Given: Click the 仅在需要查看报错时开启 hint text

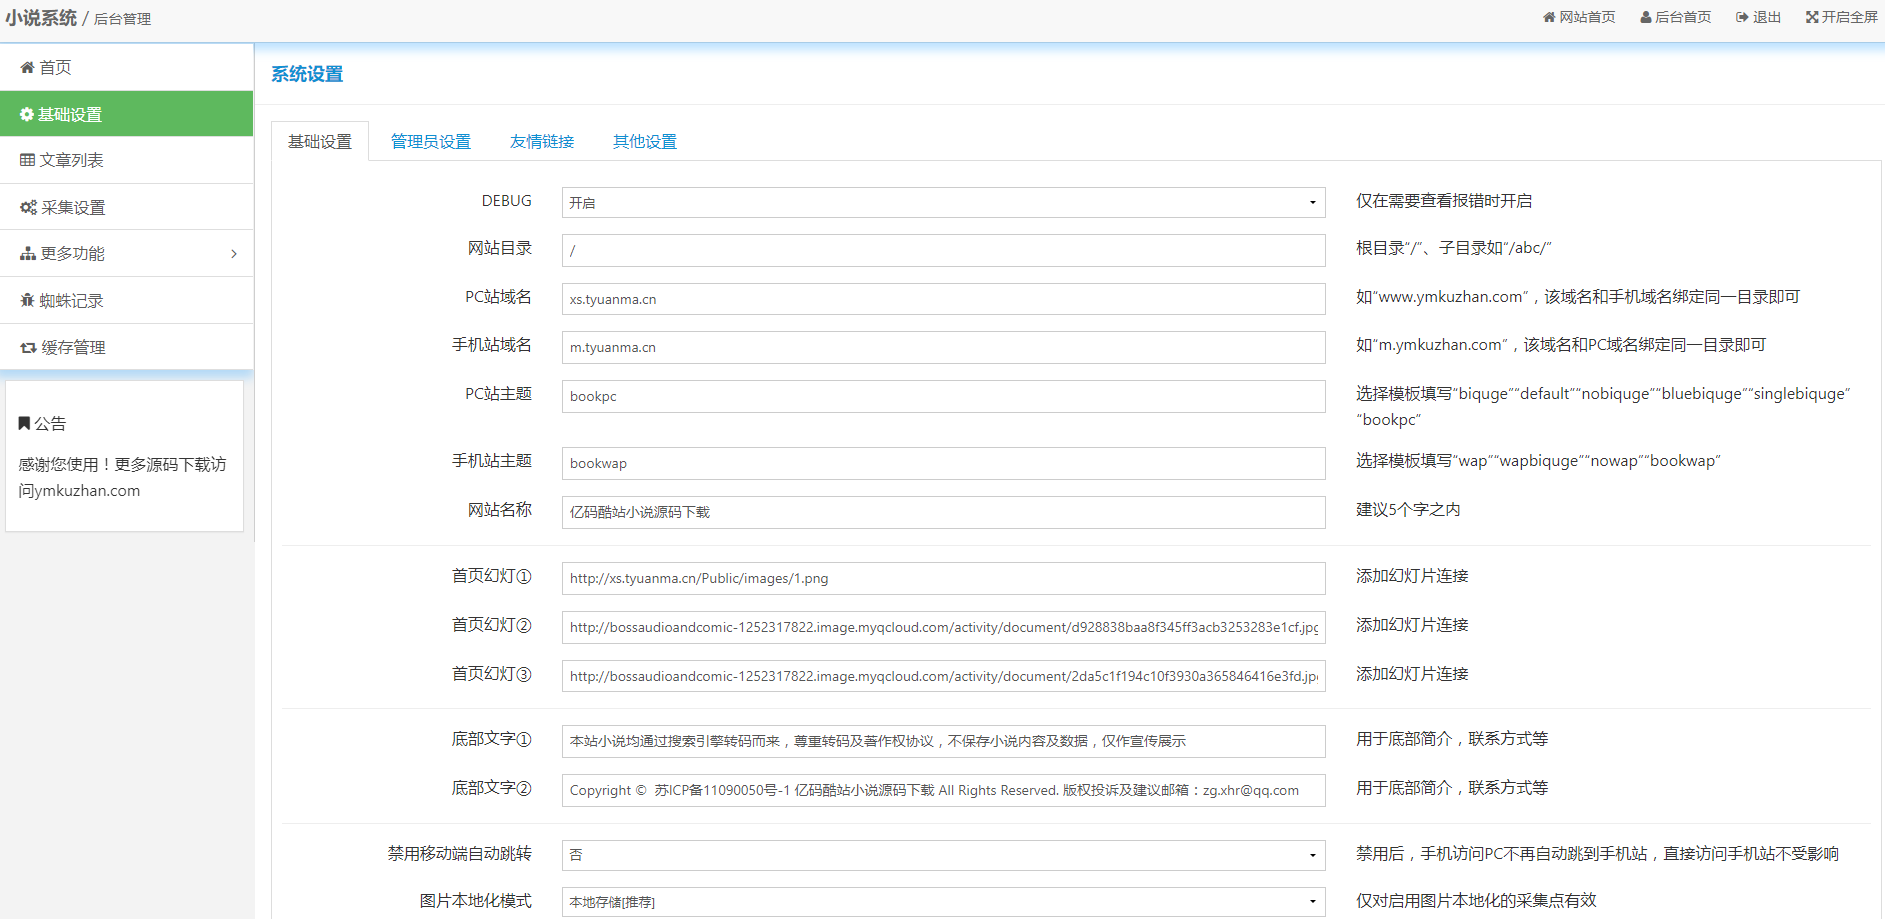Looking at the screenshot, I should pos(1444,201).
